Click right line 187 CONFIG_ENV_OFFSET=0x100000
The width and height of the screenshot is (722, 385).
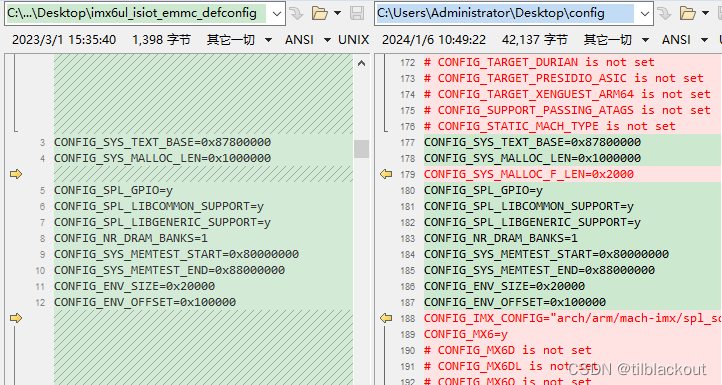(x=515, y=302)
